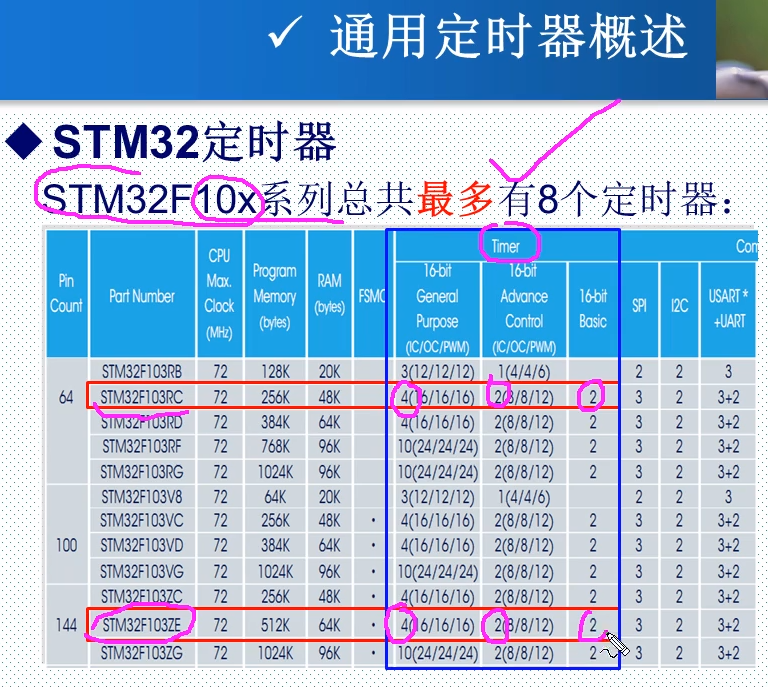Screen dimensions: 768x687
Task: Click 128K memory in STM32F103RB row
Action: click(275, 372)
